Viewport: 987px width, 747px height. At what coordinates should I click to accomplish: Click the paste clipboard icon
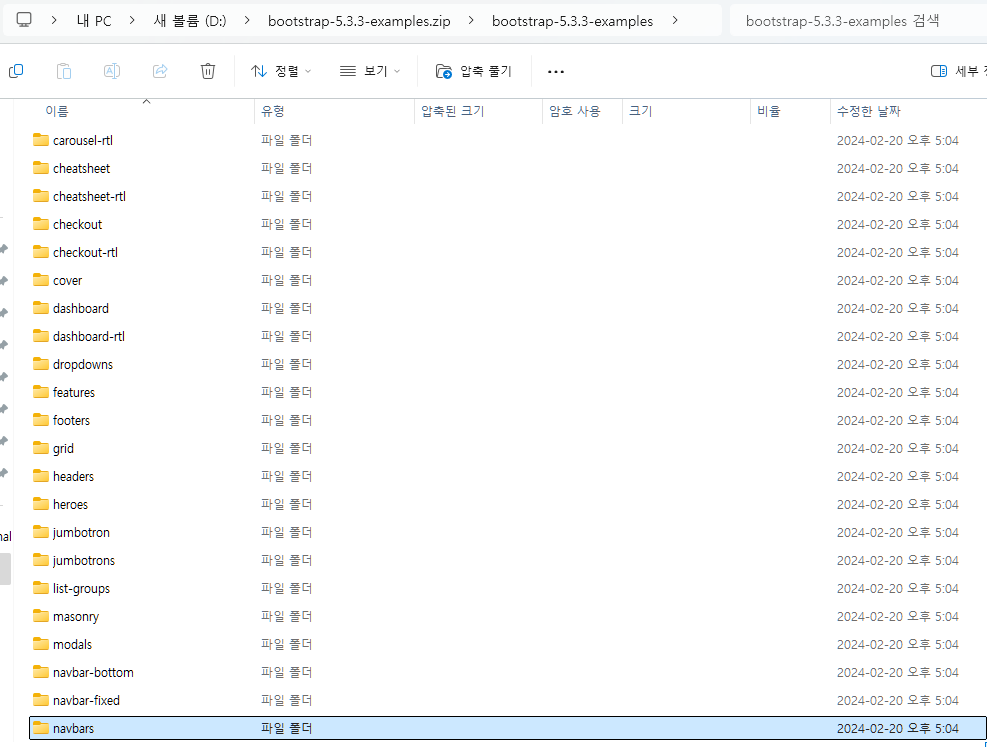pos(64,71)
